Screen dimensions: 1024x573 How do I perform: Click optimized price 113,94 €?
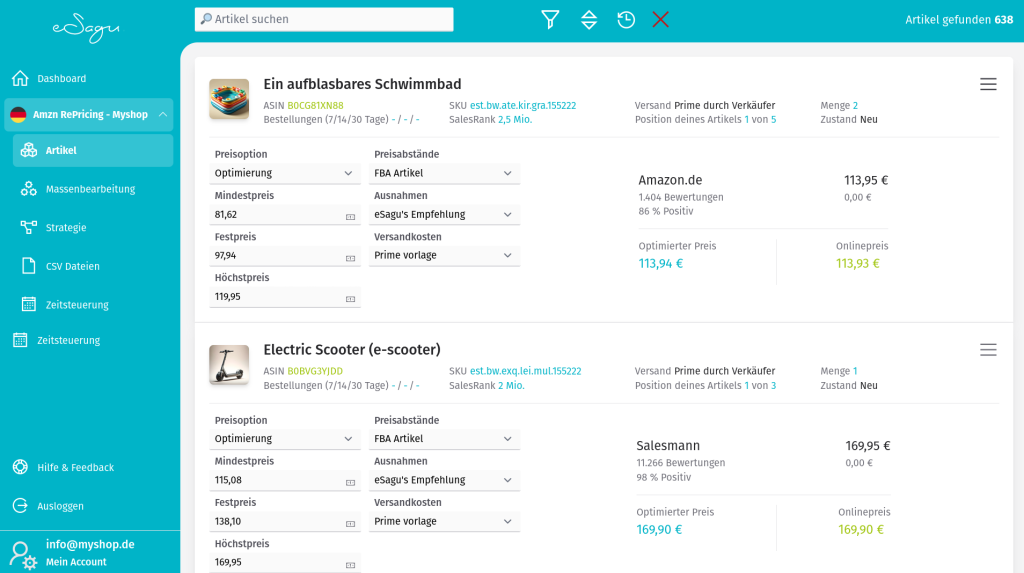click(661, 264)
